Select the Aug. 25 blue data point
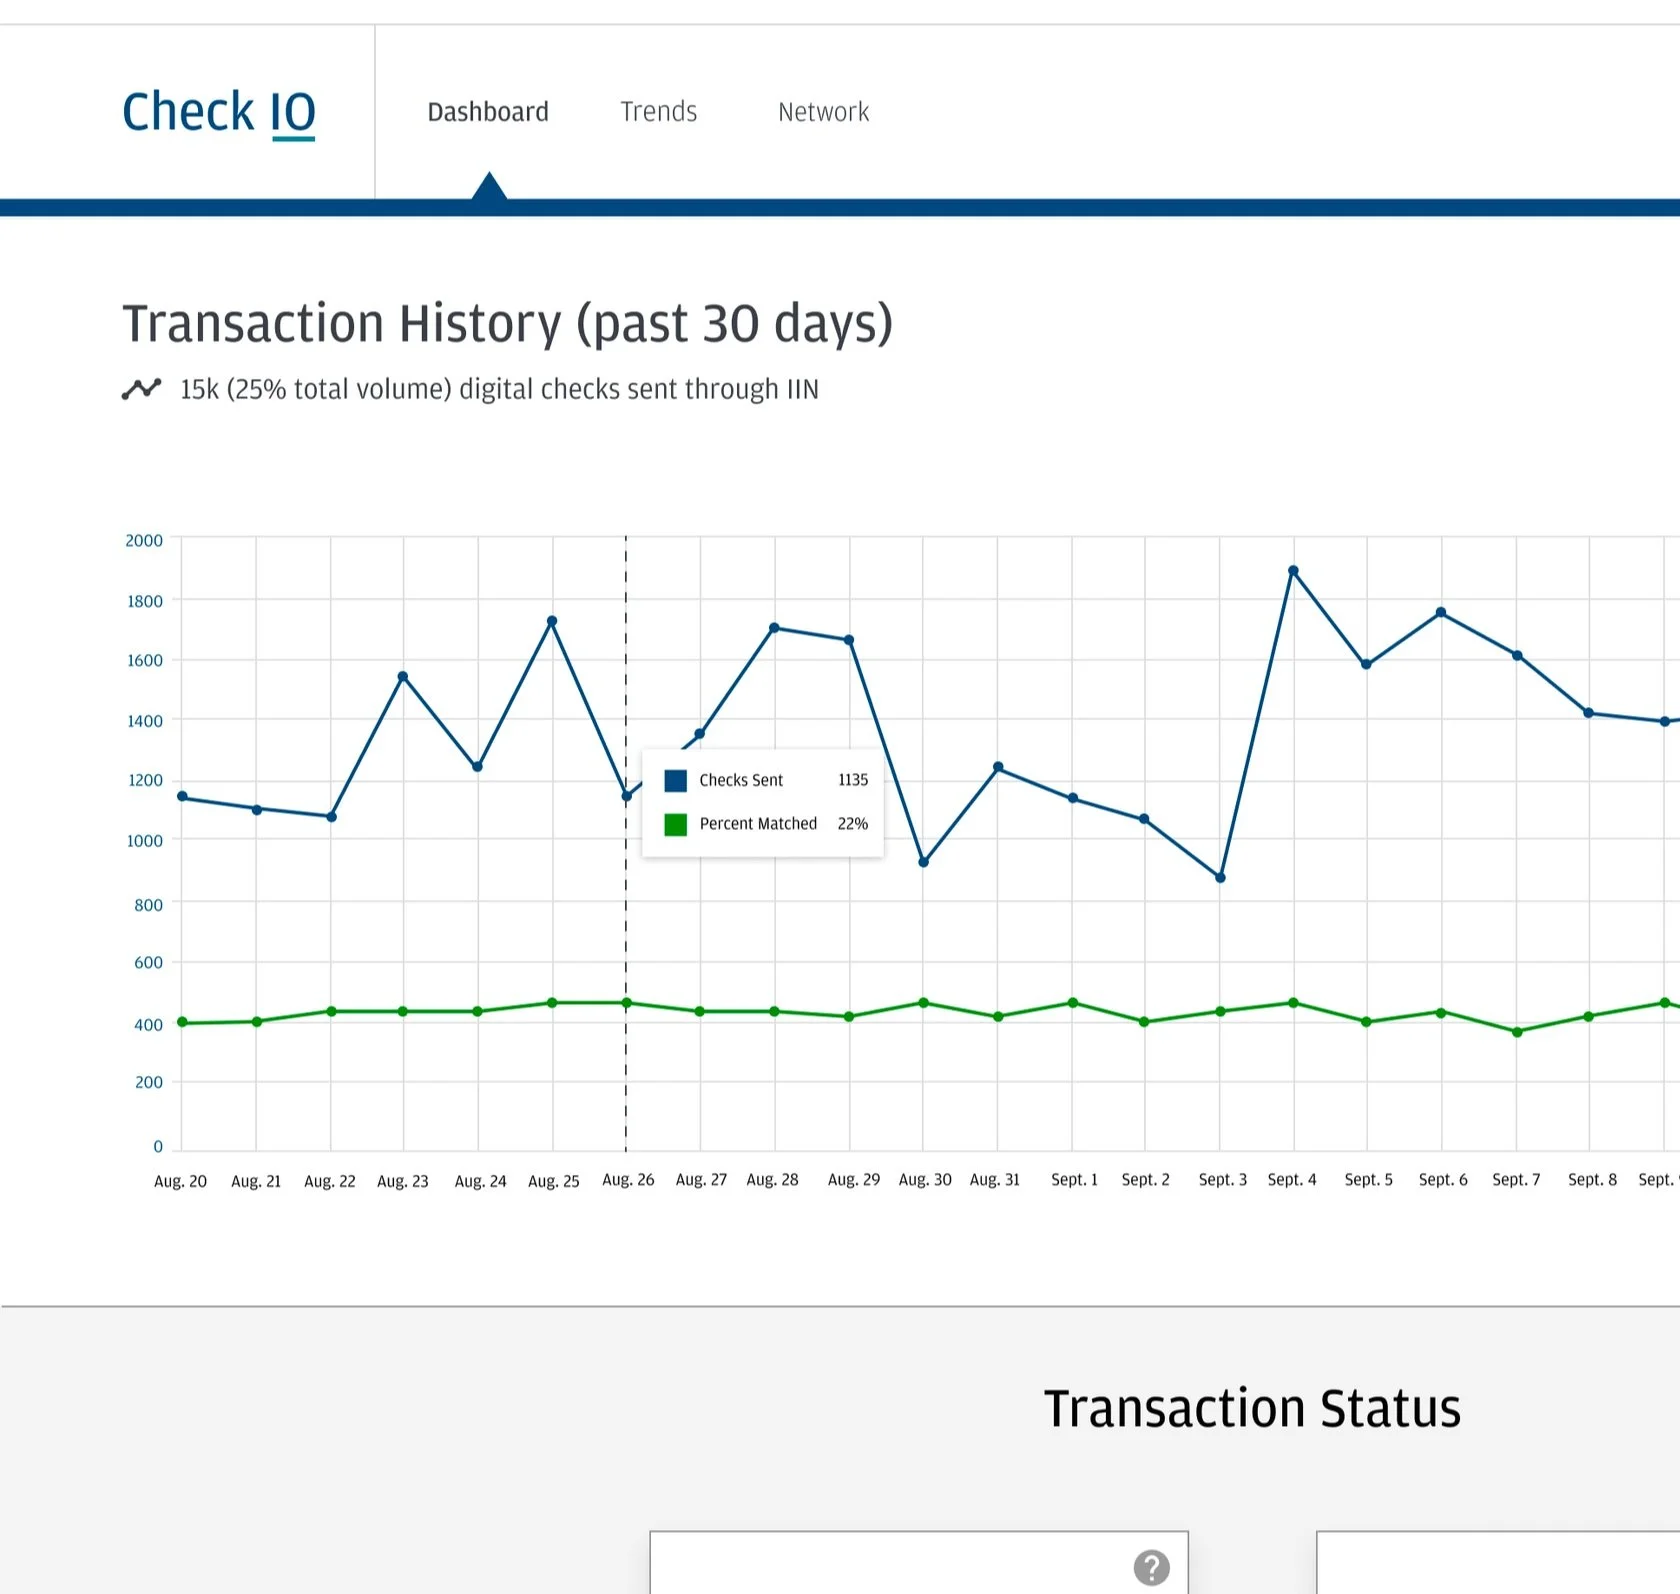The image size is (1680, 1594). point(552,621)
